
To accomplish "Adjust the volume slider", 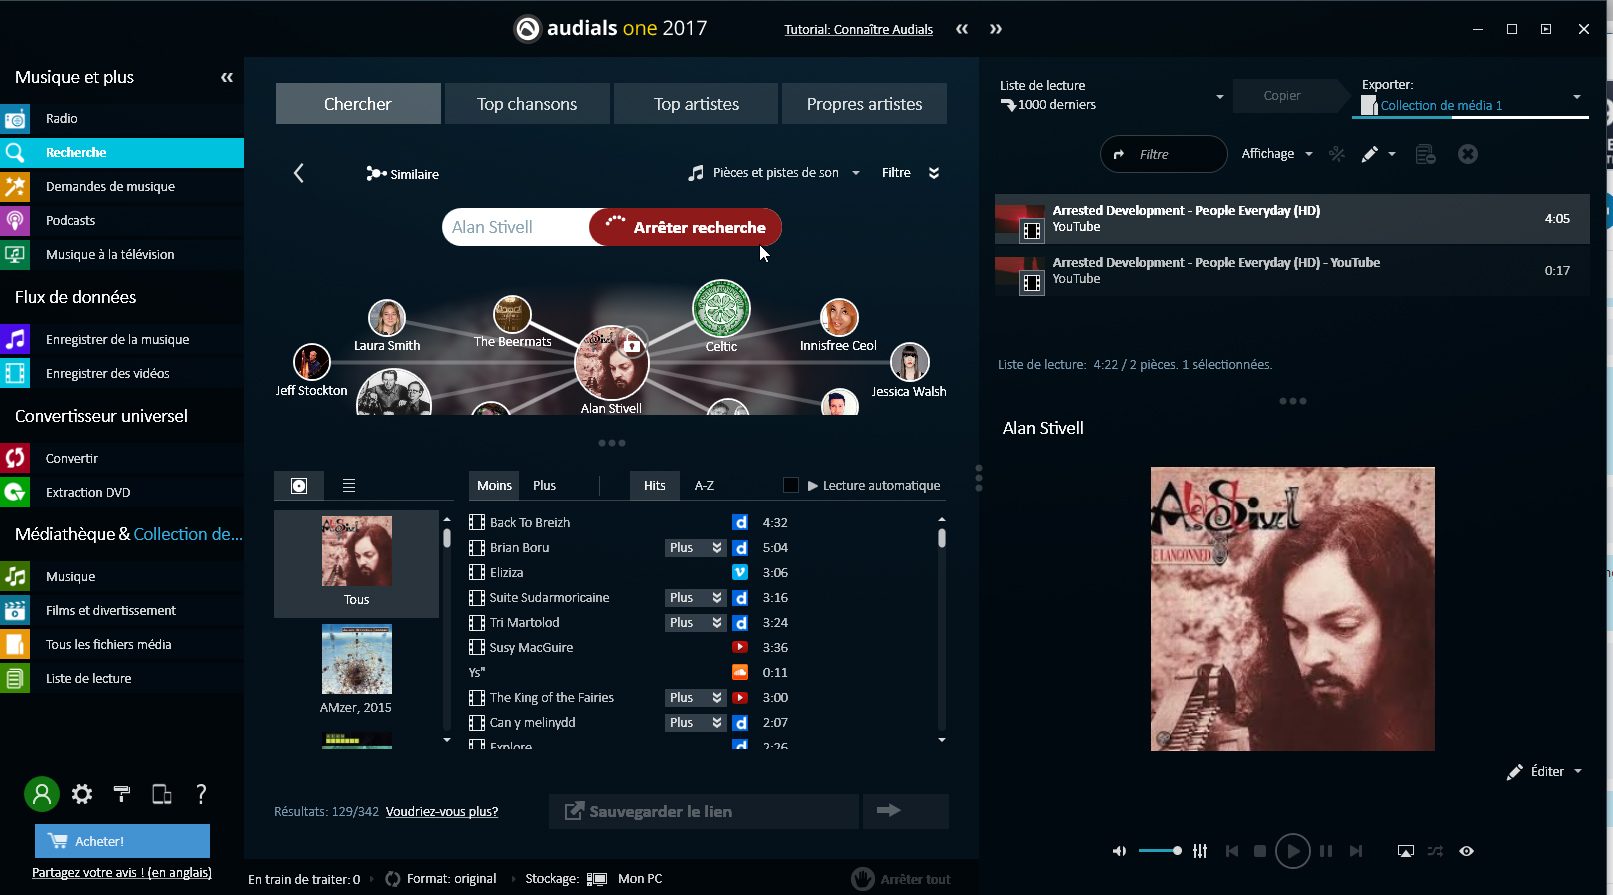I will point(1160,851).
